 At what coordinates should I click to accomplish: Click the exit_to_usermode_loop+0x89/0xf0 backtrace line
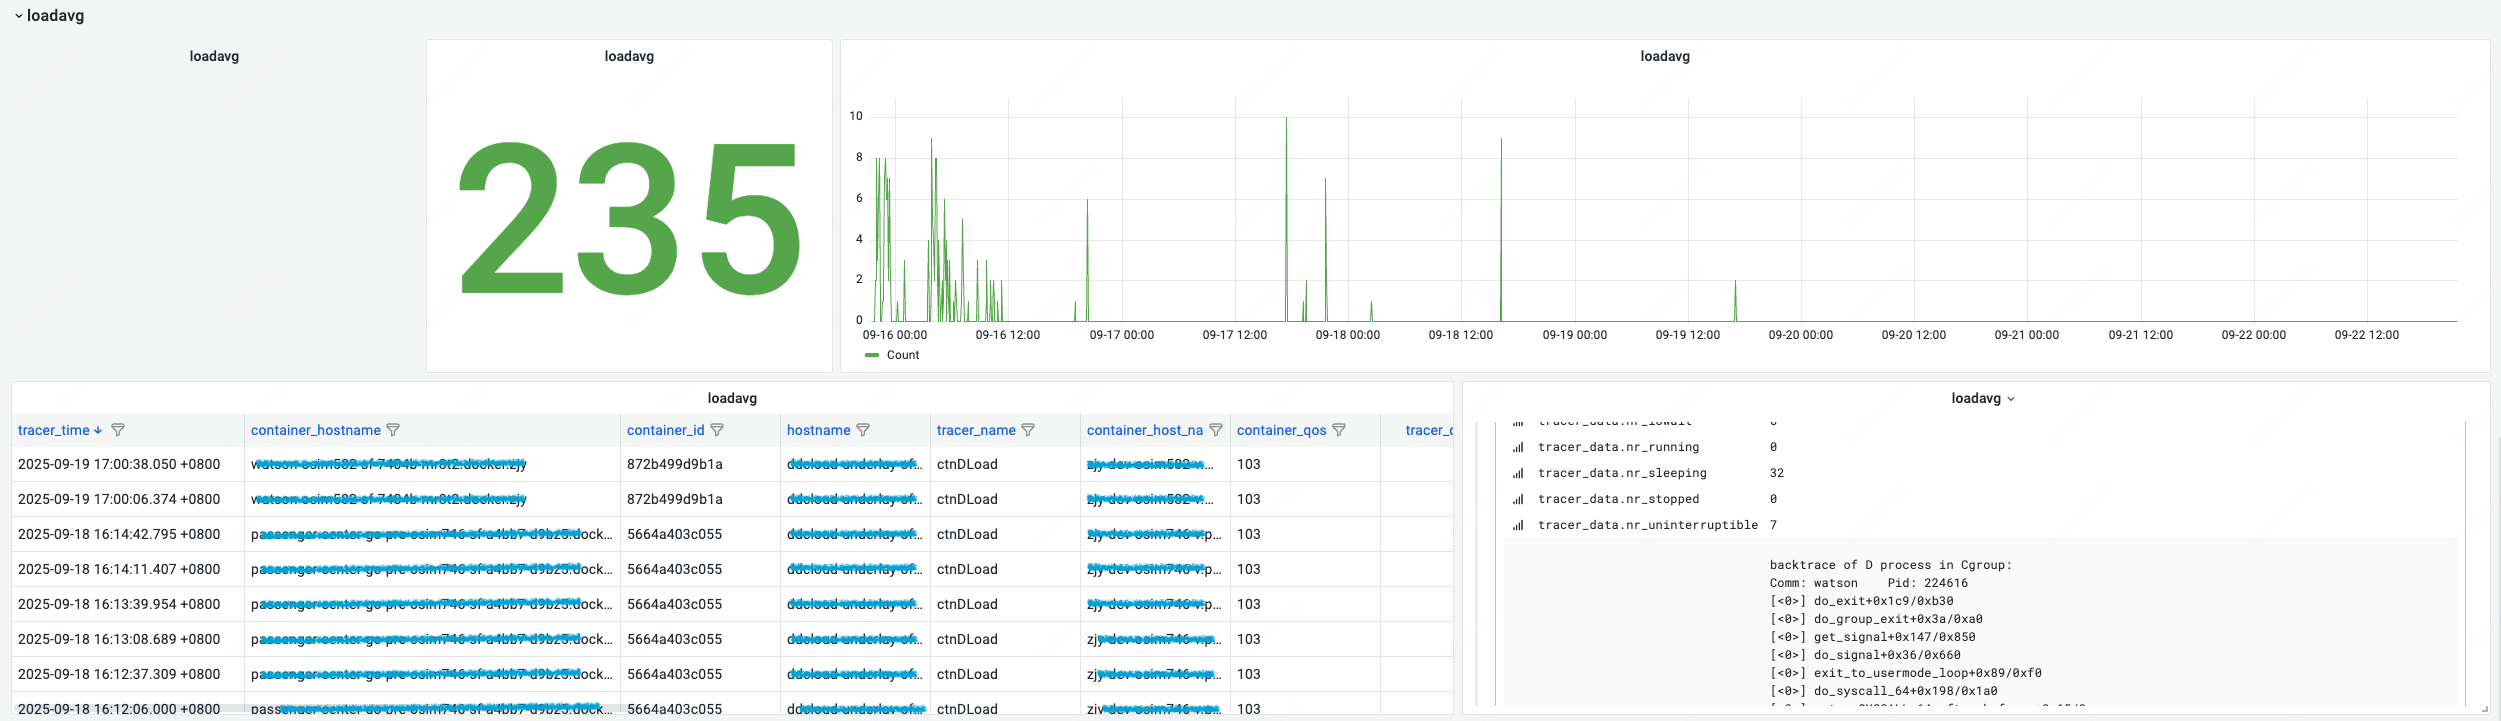point(1905,673)
